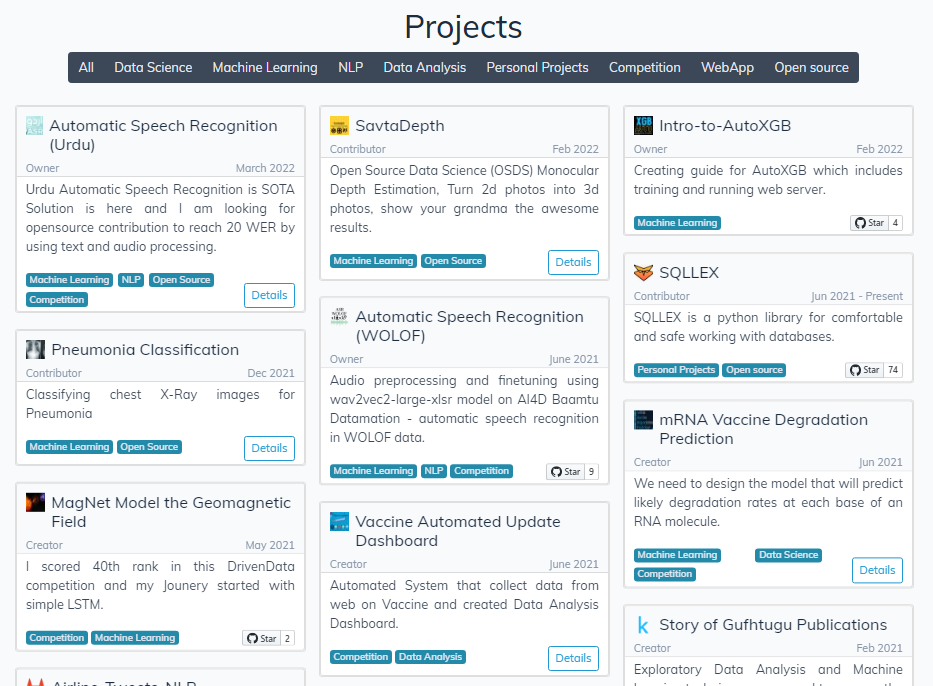Click the Vaccine Automated Update Dashboard title

(458, 531)
